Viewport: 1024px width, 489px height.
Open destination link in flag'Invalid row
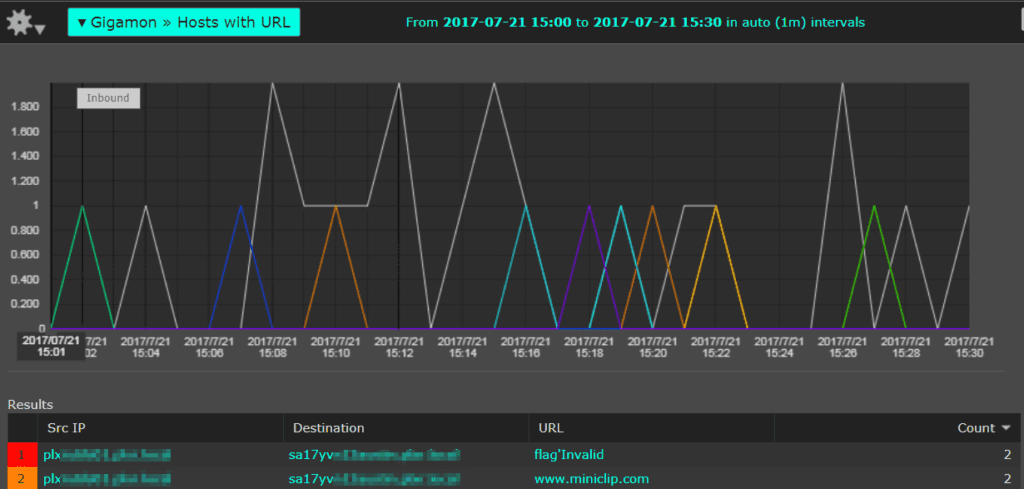375,454
